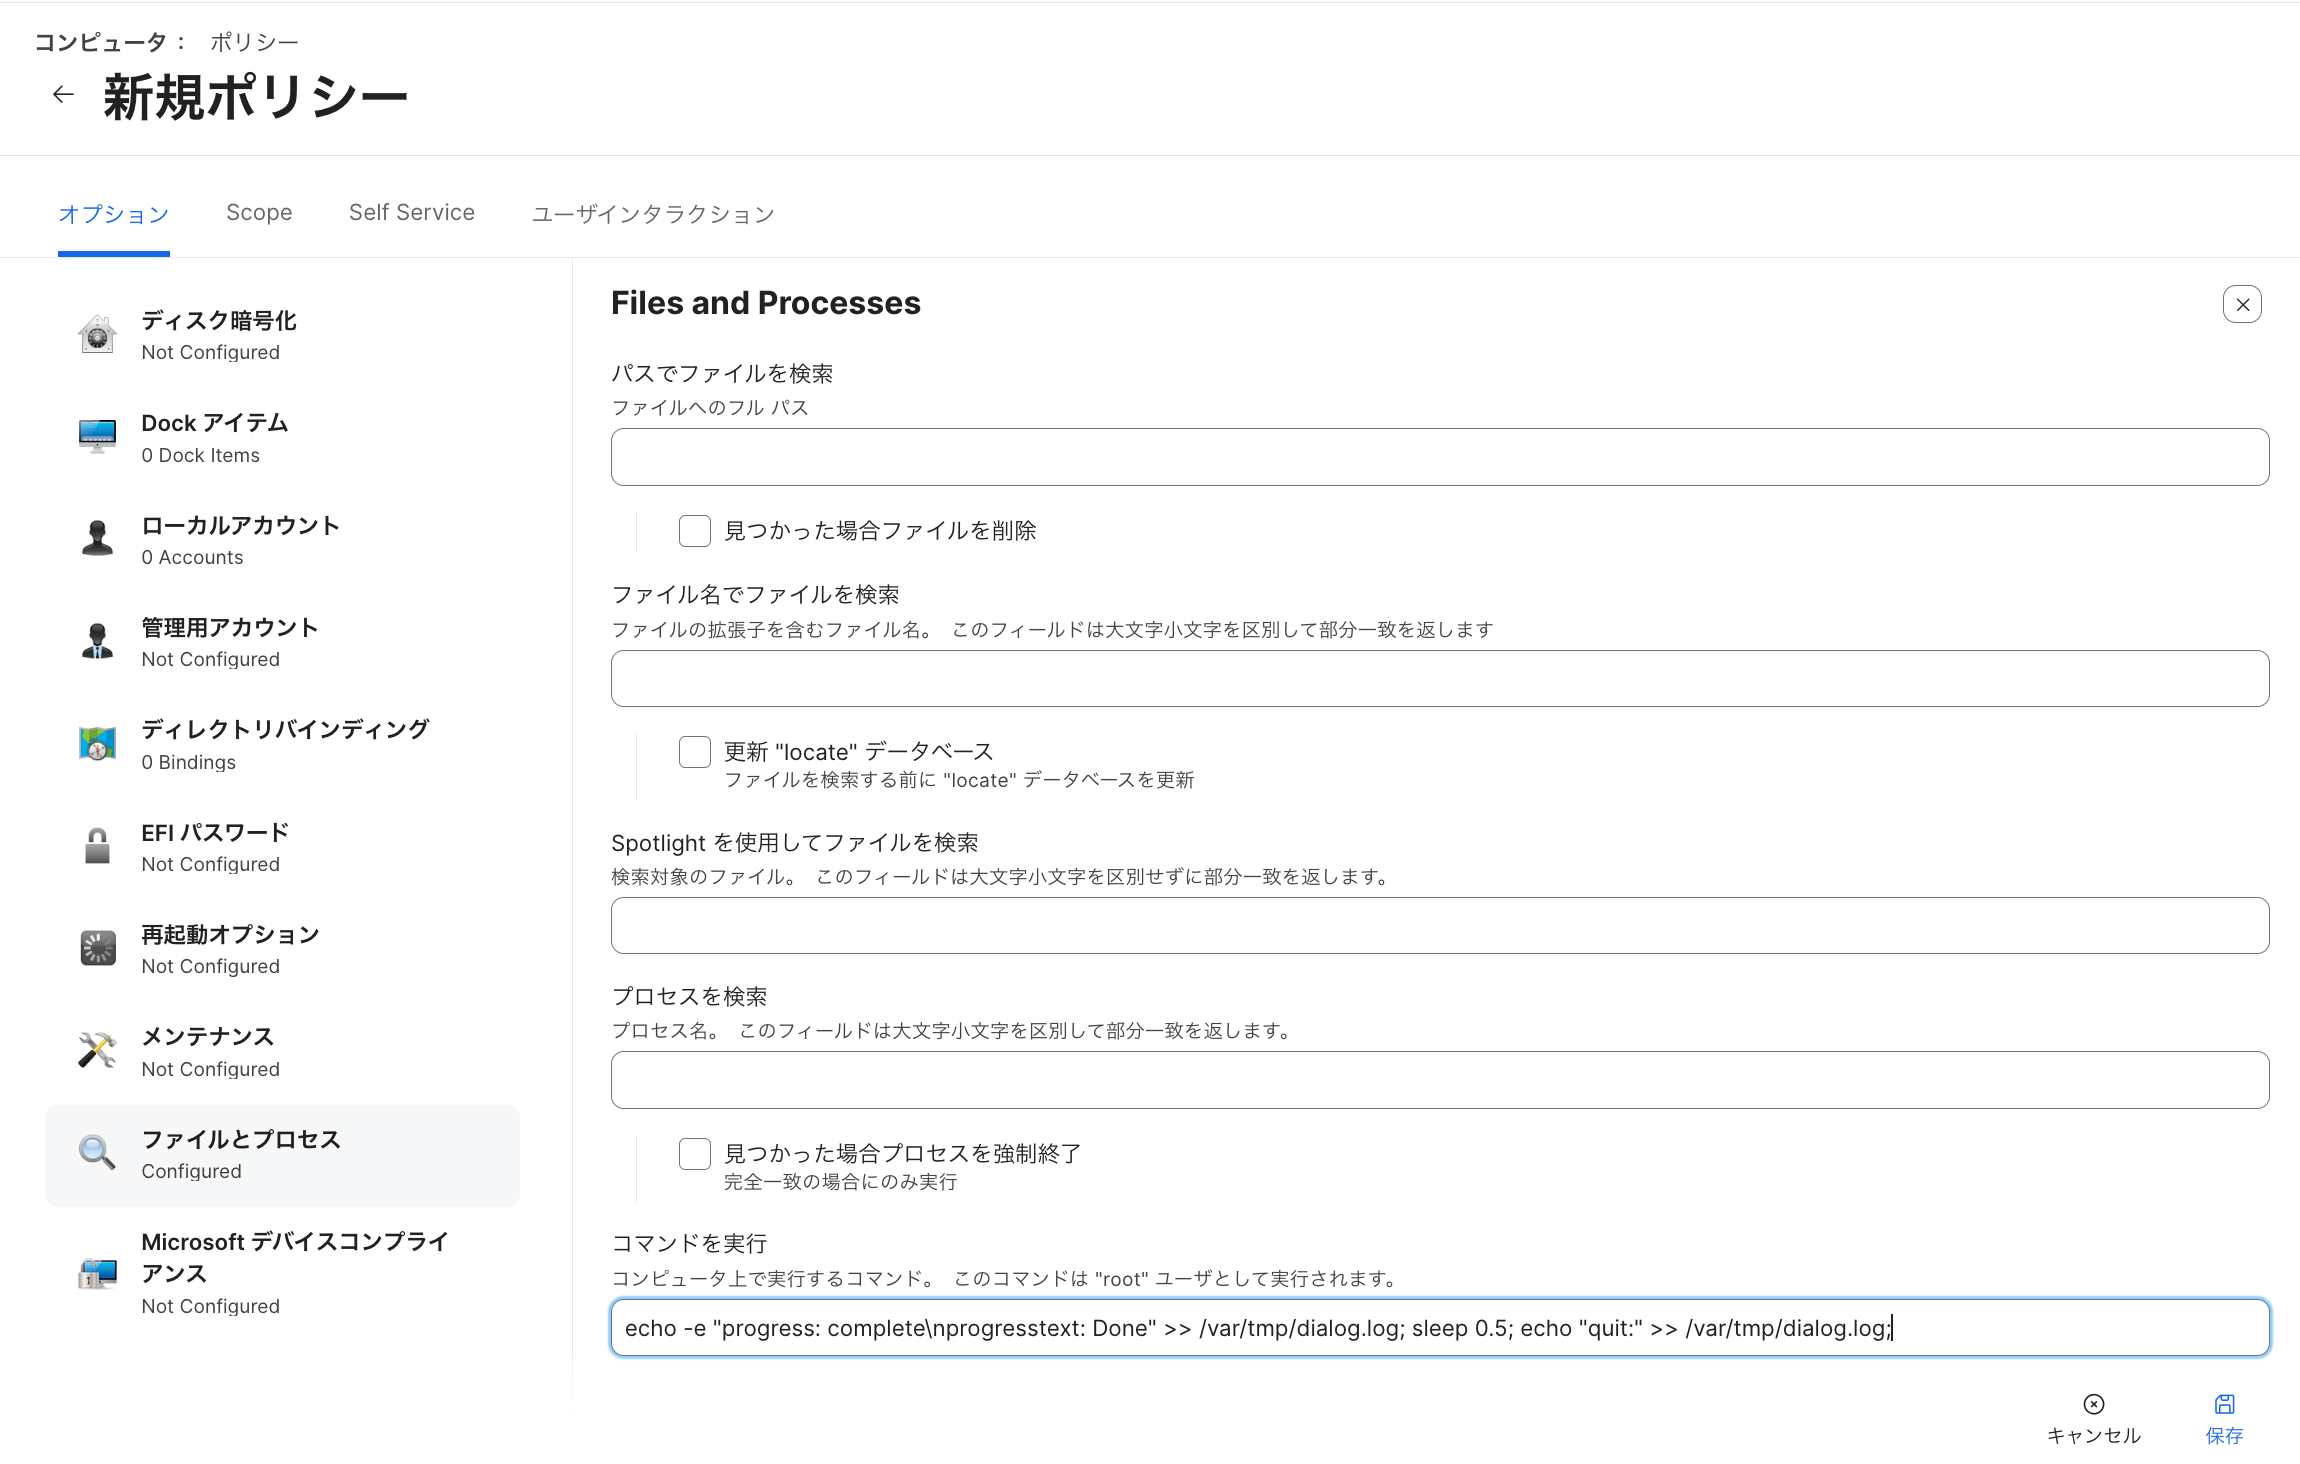
Task: Click the メンテナンス tools icon
Action: tap(97, 1050)
